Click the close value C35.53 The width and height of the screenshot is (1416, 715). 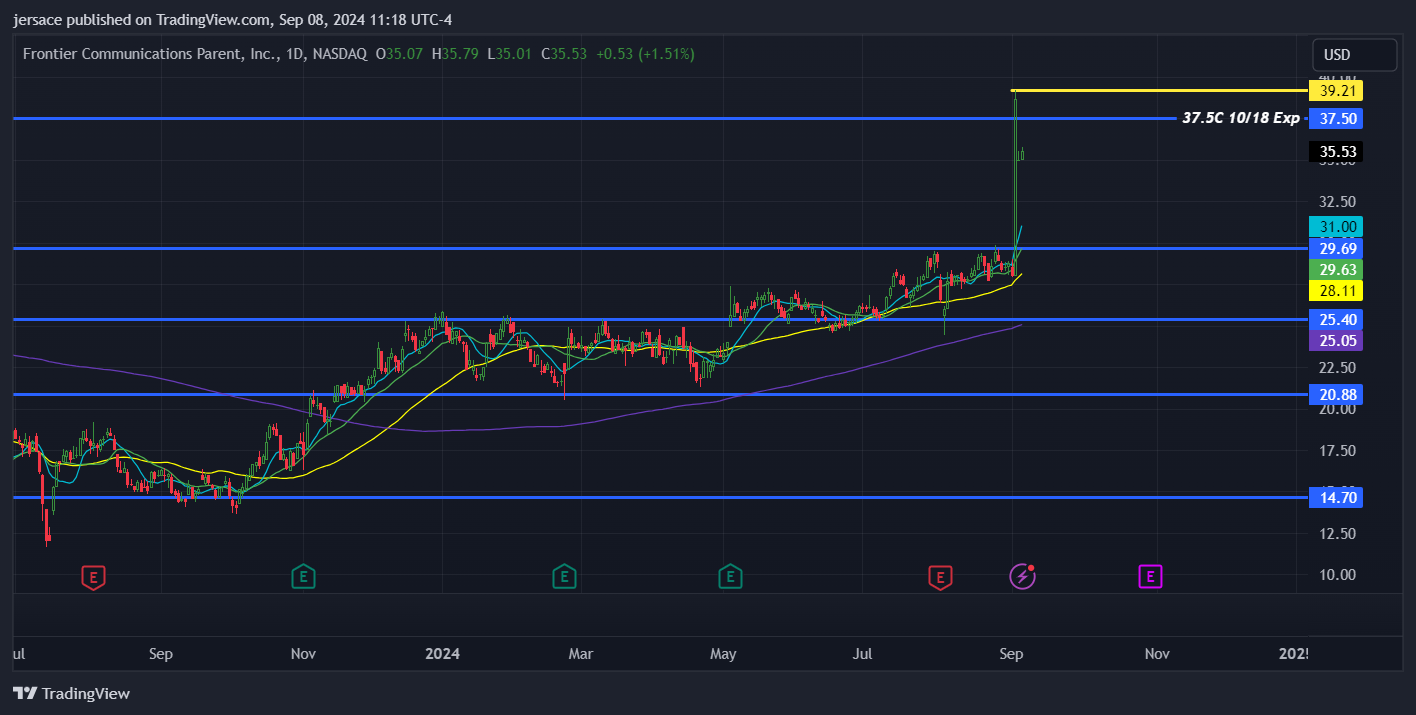point(565,53)
